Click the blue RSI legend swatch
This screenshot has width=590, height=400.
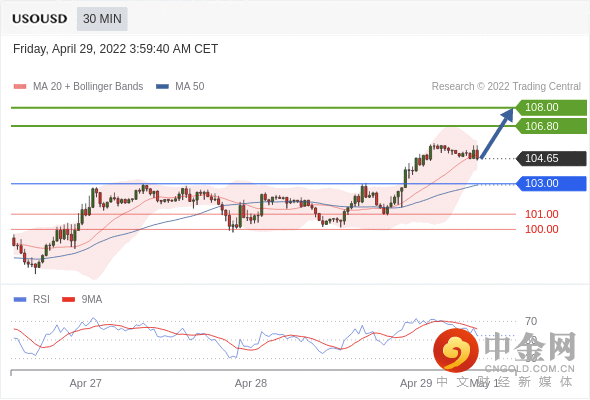coord(20,300)
